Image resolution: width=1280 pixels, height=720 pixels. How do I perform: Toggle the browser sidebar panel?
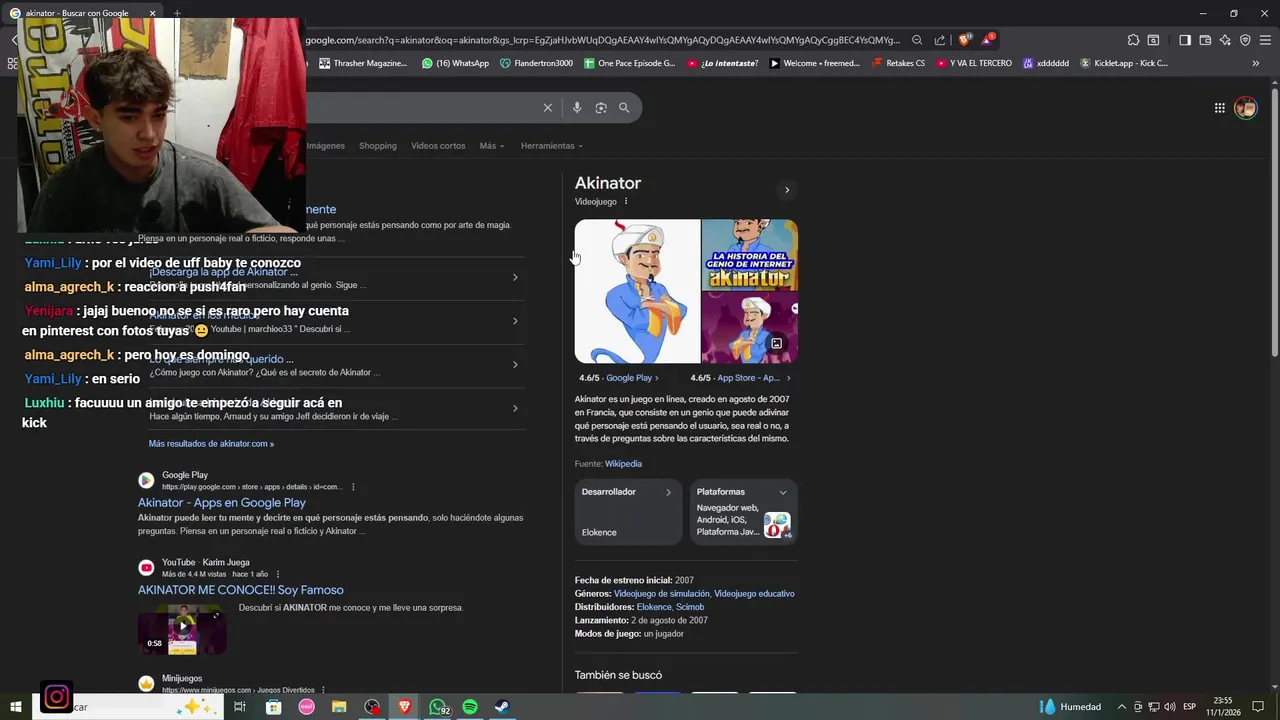1185,40
